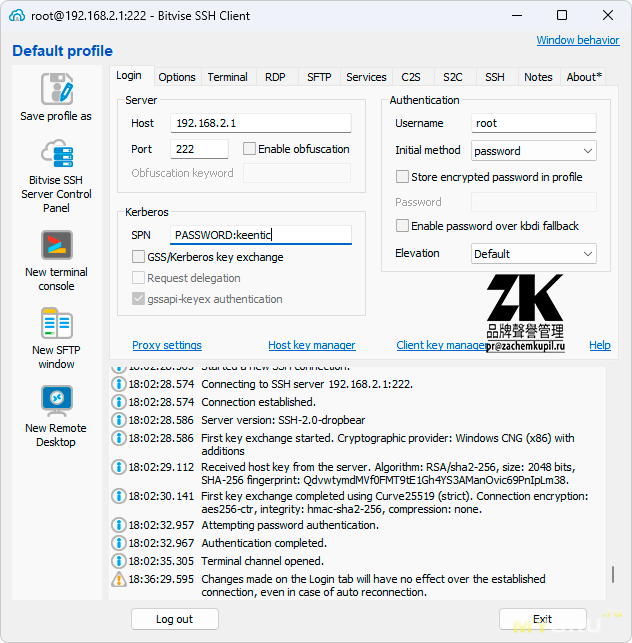632x643 pixels.
Task: Open the About* tab
Action: point(584,77)
